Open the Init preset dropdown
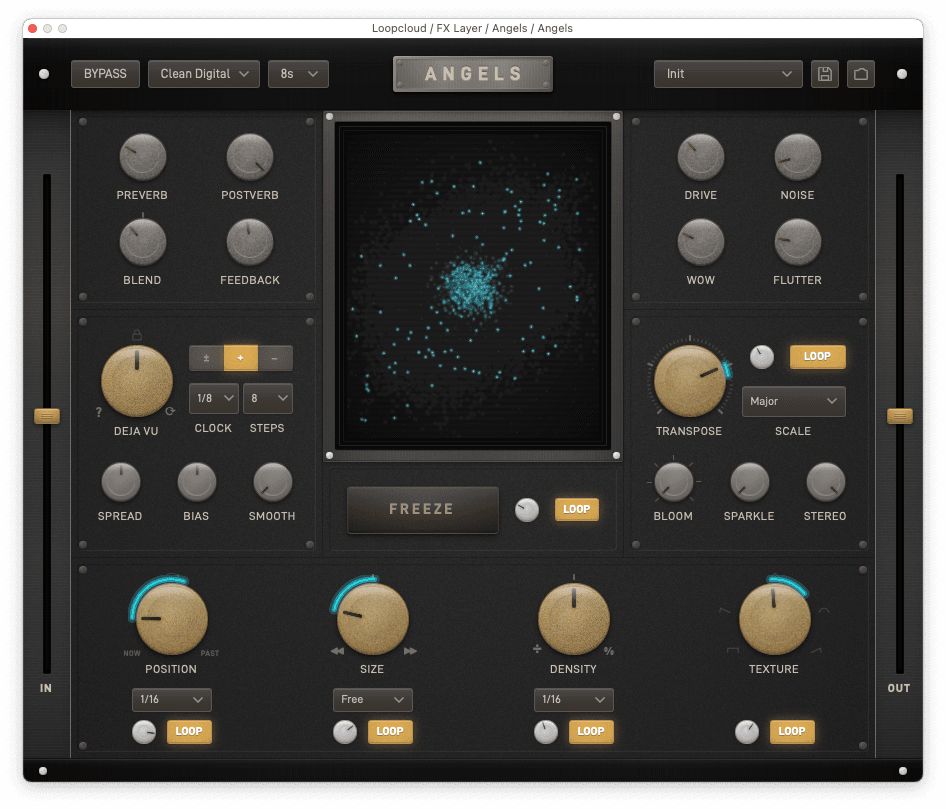 728,74
